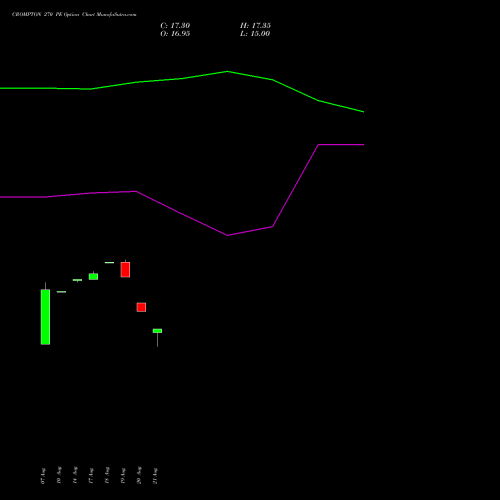Image resolution: width=500 pixels, height=500 pixels.
Task: Click the red candle above 20 Aug
Action: [141, 307]
